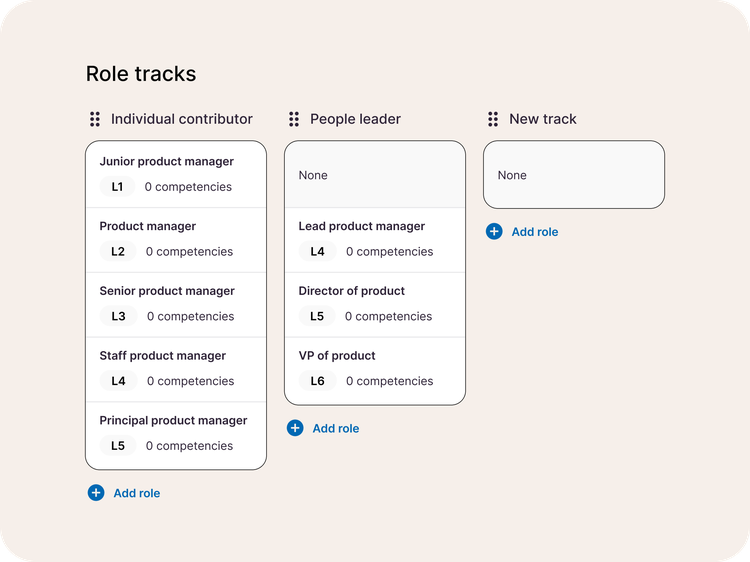The image size is (750, 562).
Task: Open the Senior product manager role
Action: tap(176, 305)
